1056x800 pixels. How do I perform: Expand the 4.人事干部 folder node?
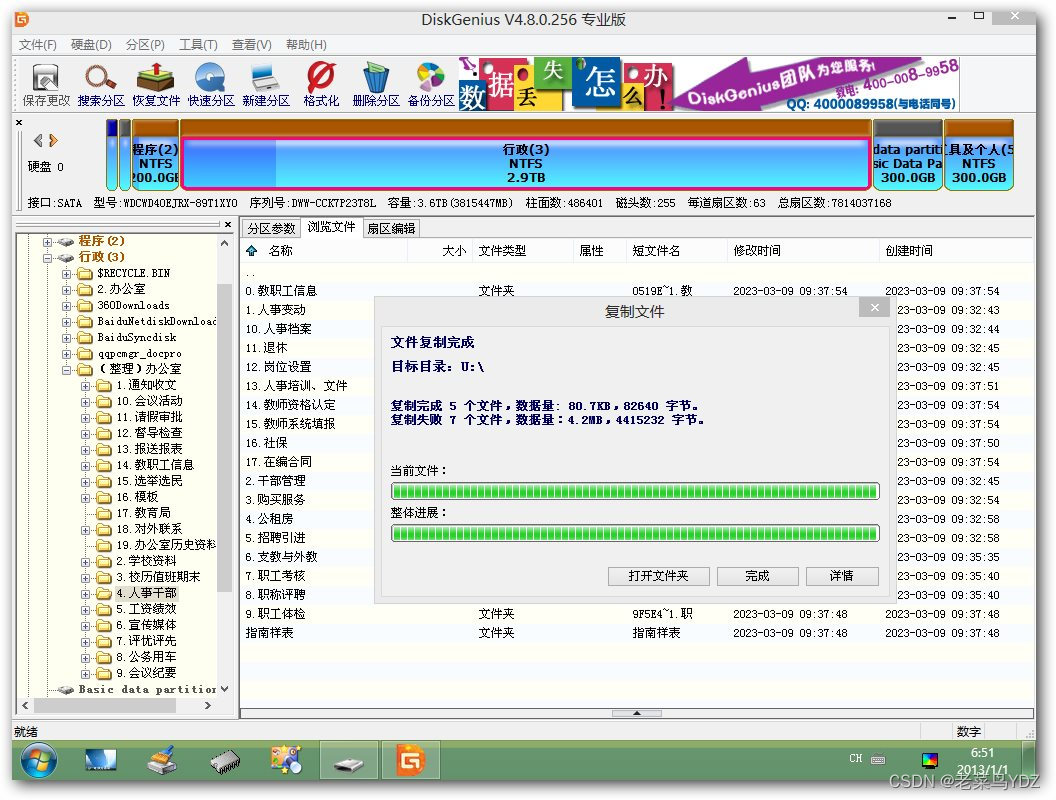point(85,594)
